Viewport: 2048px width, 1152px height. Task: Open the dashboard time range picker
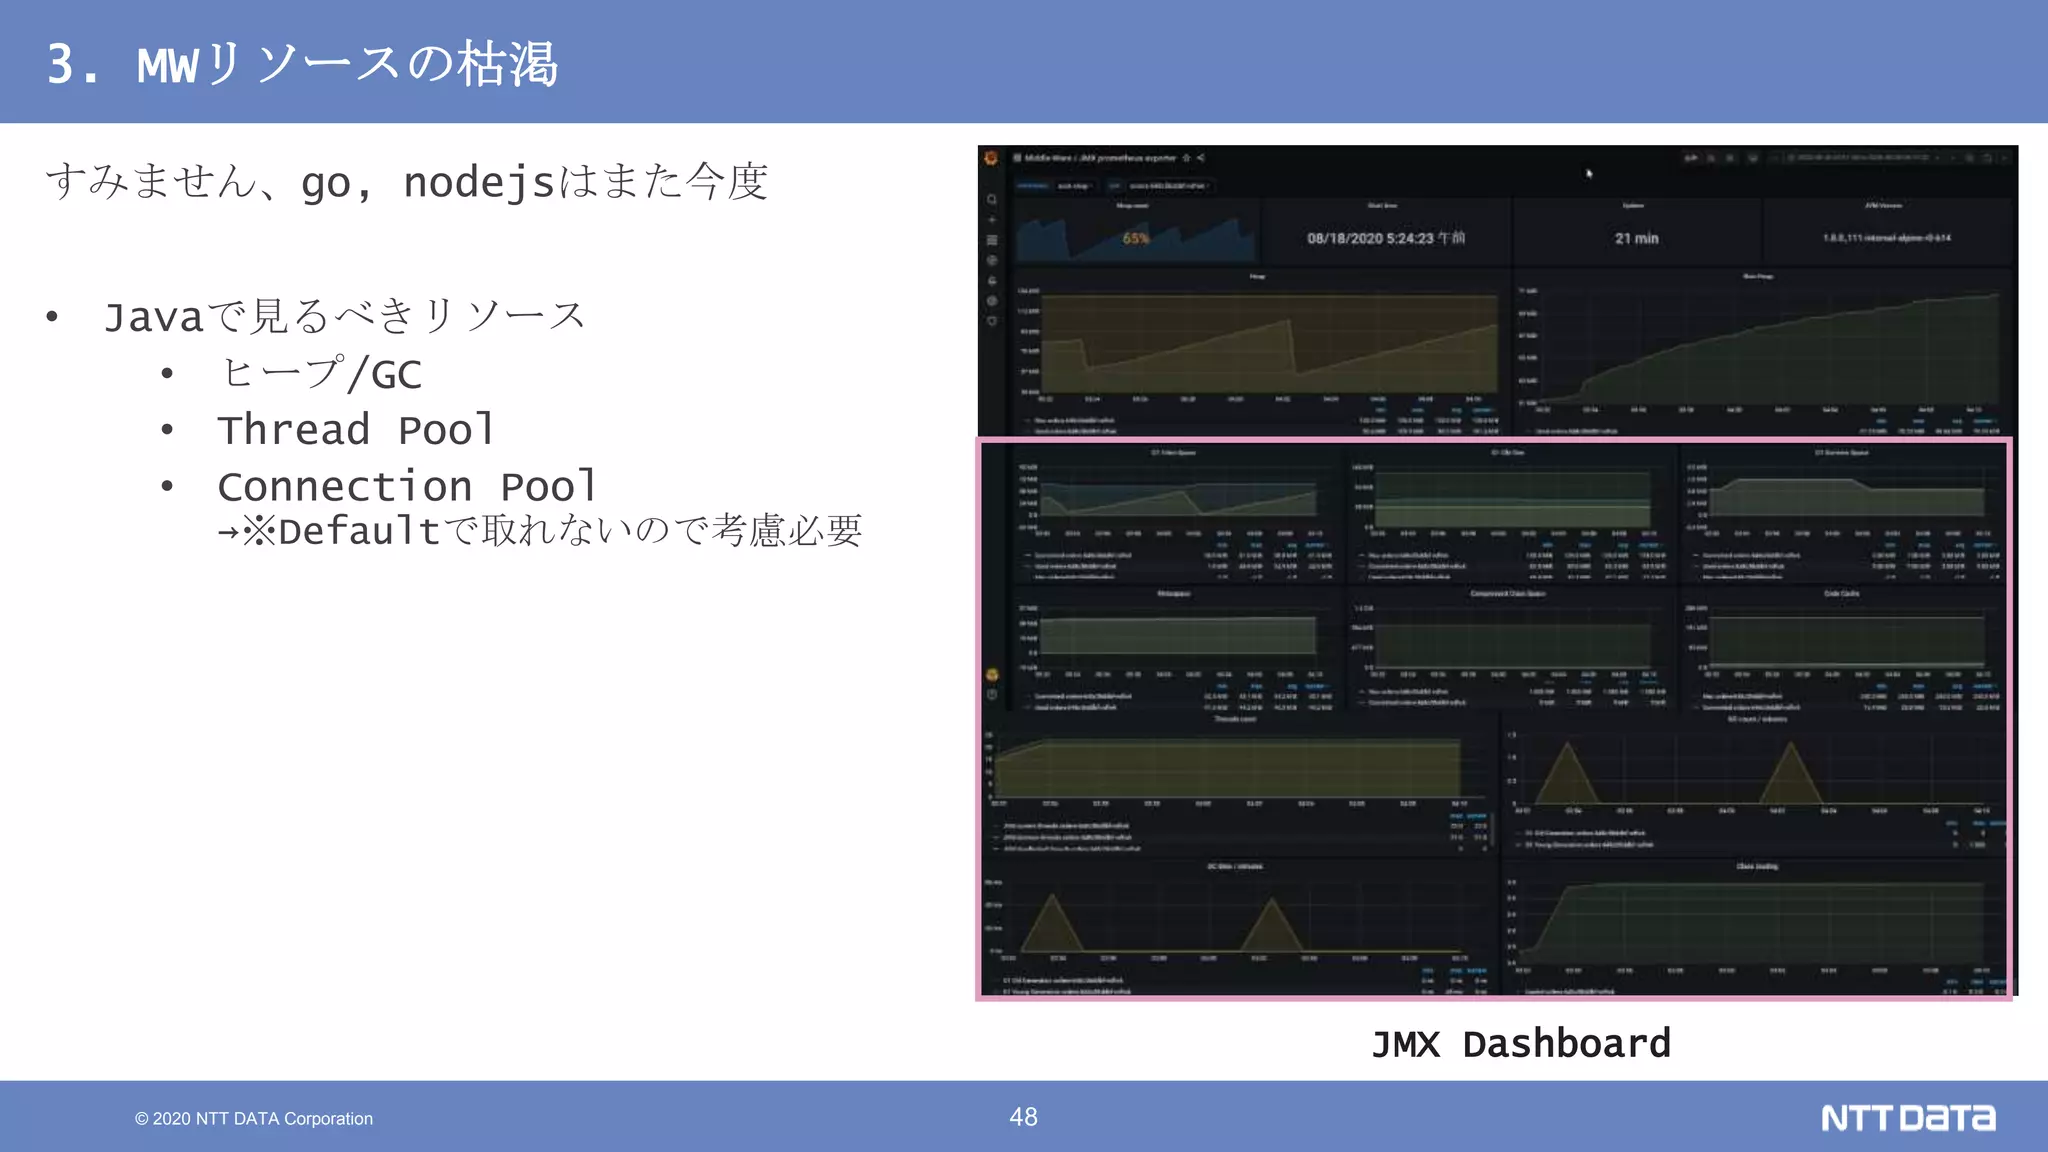(1862, 158)
